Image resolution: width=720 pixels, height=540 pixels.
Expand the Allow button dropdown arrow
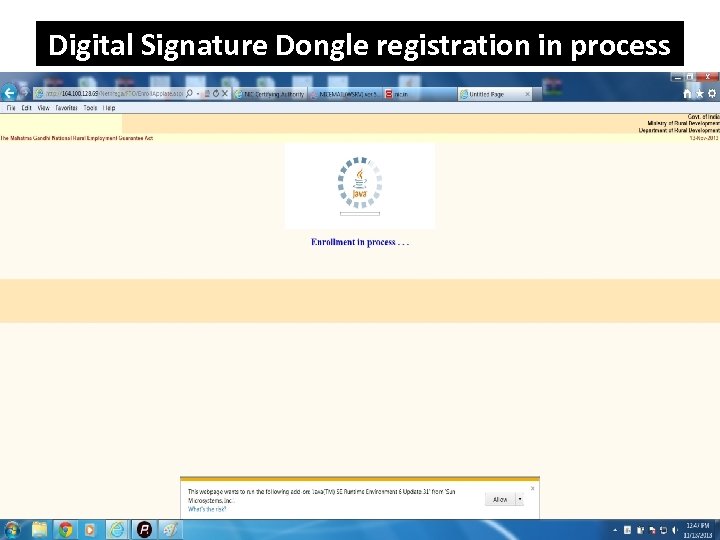pos(520,499)
